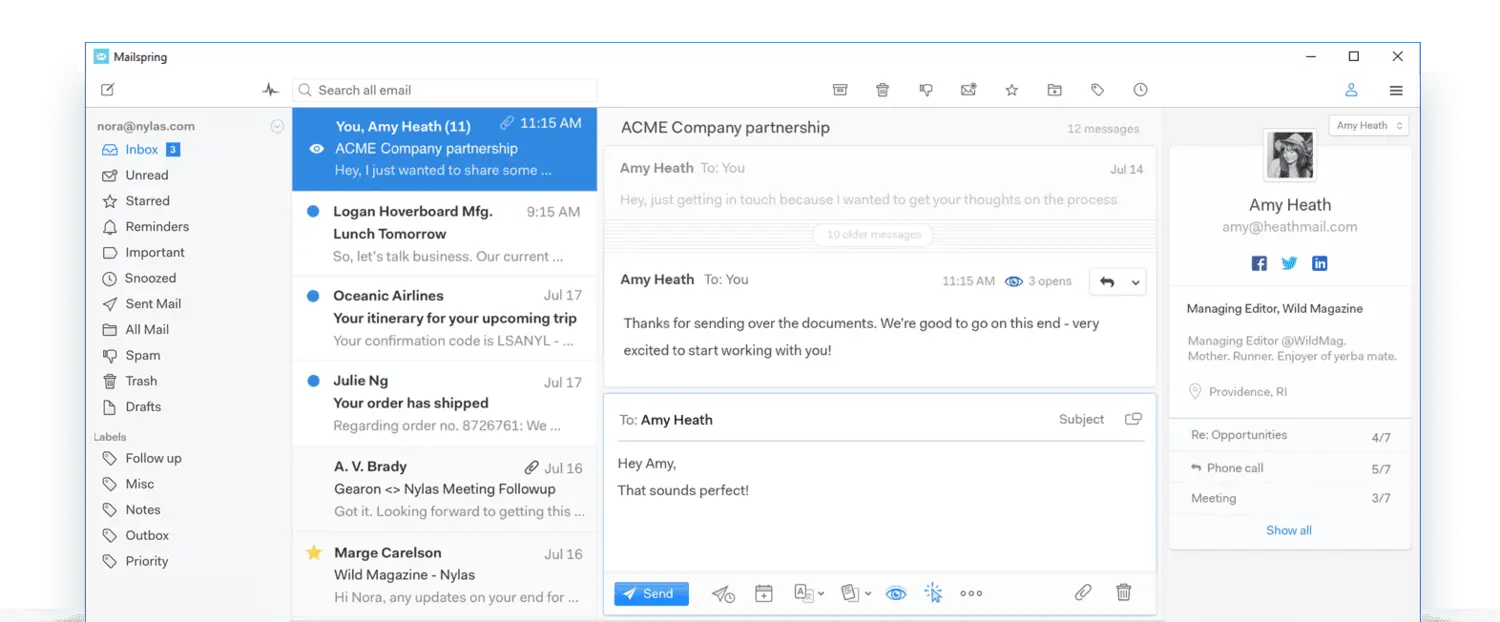Open the Amy Heath contact selector dropdown

tap(1369, 126)
